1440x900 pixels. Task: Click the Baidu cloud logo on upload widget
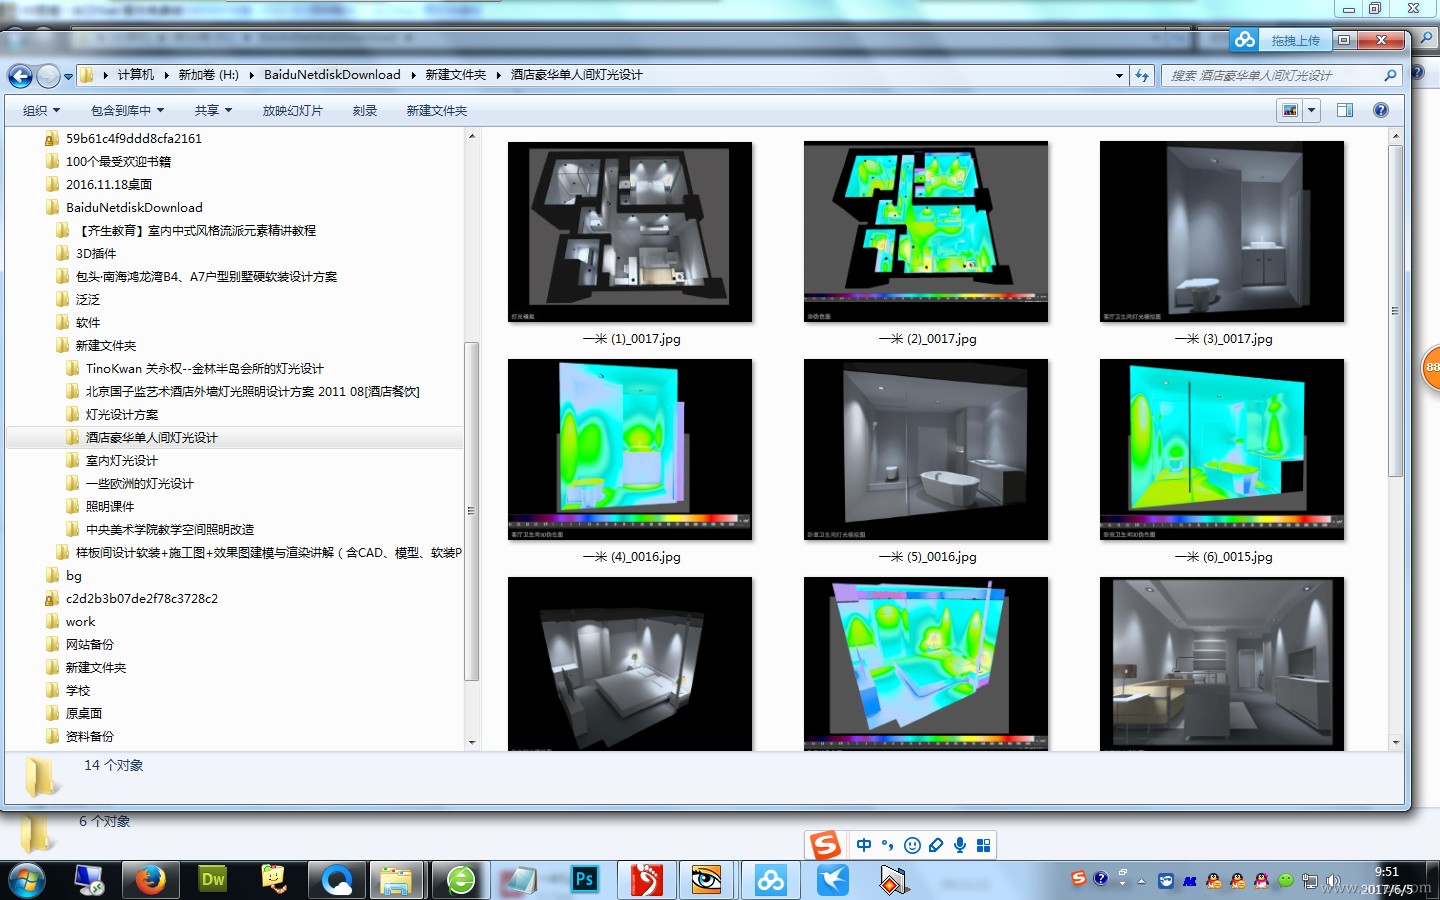1245,40
